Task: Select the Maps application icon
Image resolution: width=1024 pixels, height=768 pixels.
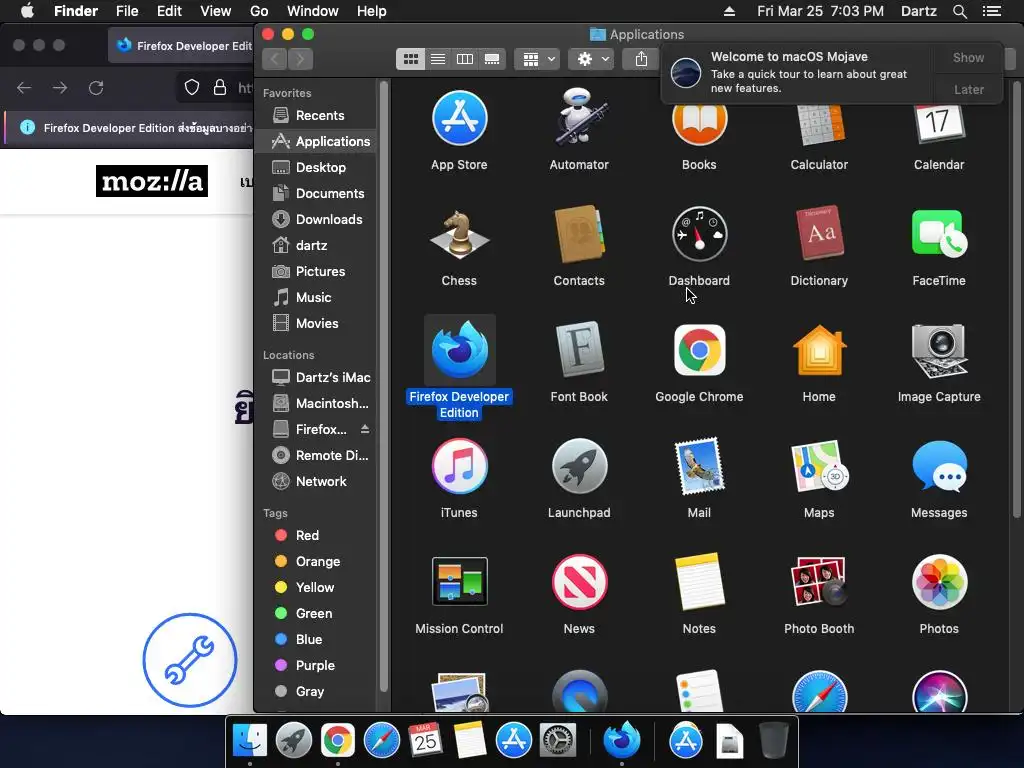Action: (x=819, y=466)
